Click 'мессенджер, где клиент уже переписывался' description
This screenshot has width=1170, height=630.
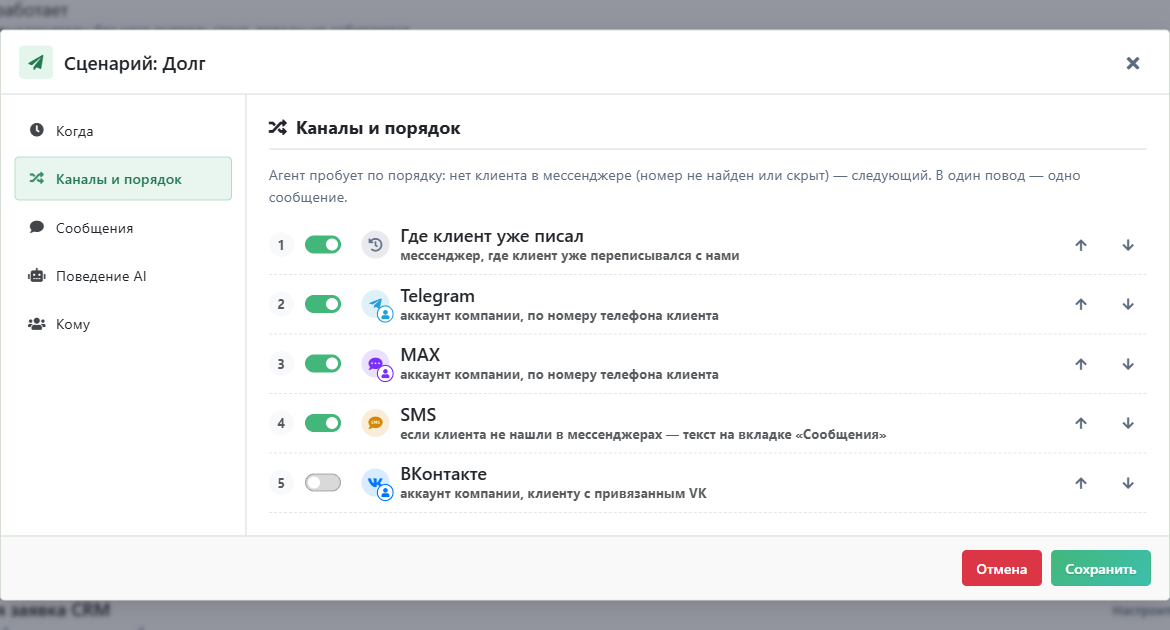(570, 255)
